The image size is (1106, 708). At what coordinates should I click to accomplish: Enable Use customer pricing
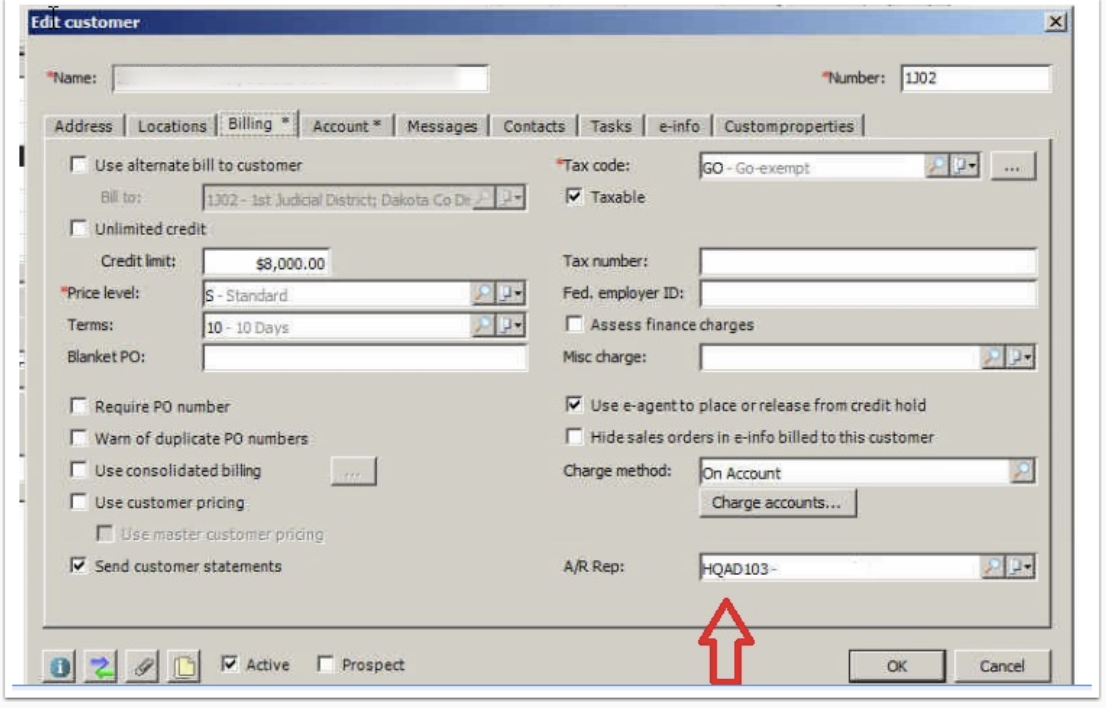pyautogui.click(x=78, y=501)
